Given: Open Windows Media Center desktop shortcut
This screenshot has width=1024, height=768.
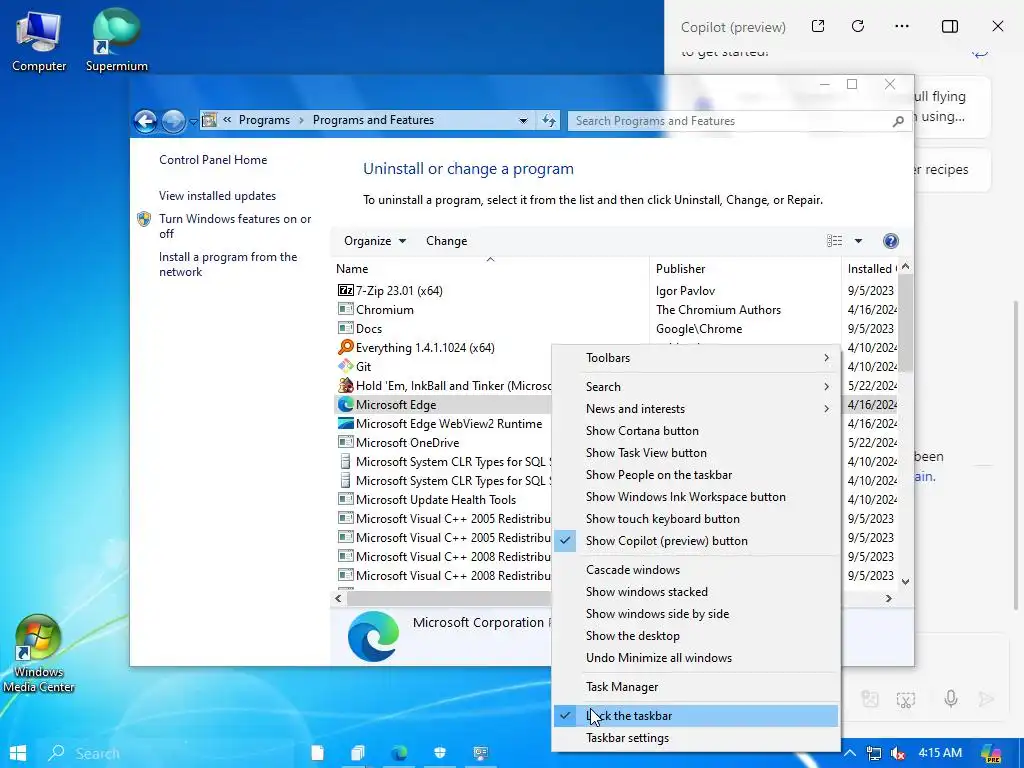Looking at the screenshot, I should [x=38, y=653].
